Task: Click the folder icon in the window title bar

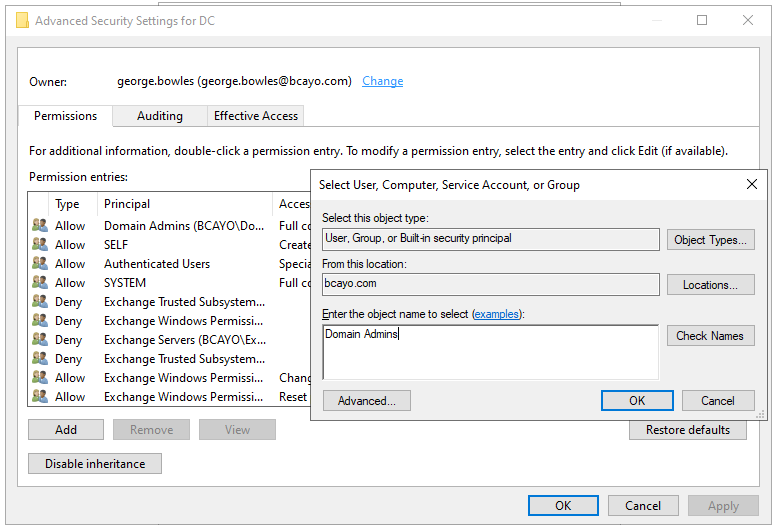Action: 22,21
